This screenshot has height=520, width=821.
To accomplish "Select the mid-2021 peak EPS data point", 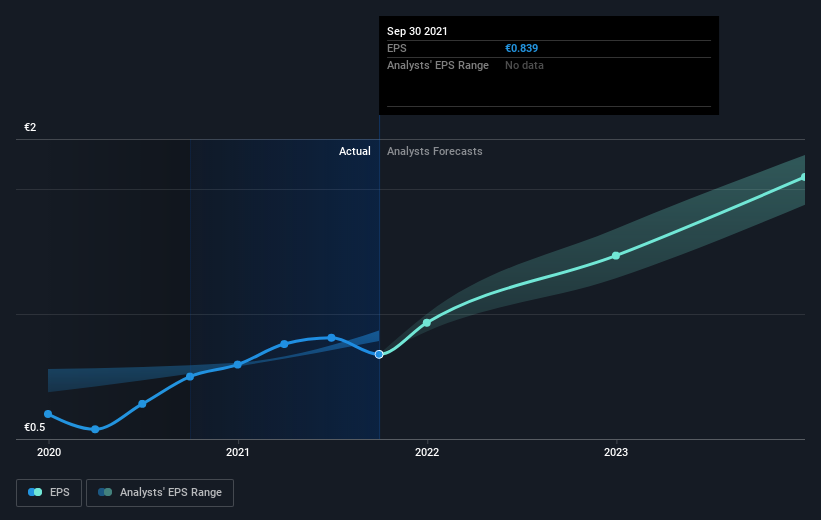I will click(x=331, y=338).
